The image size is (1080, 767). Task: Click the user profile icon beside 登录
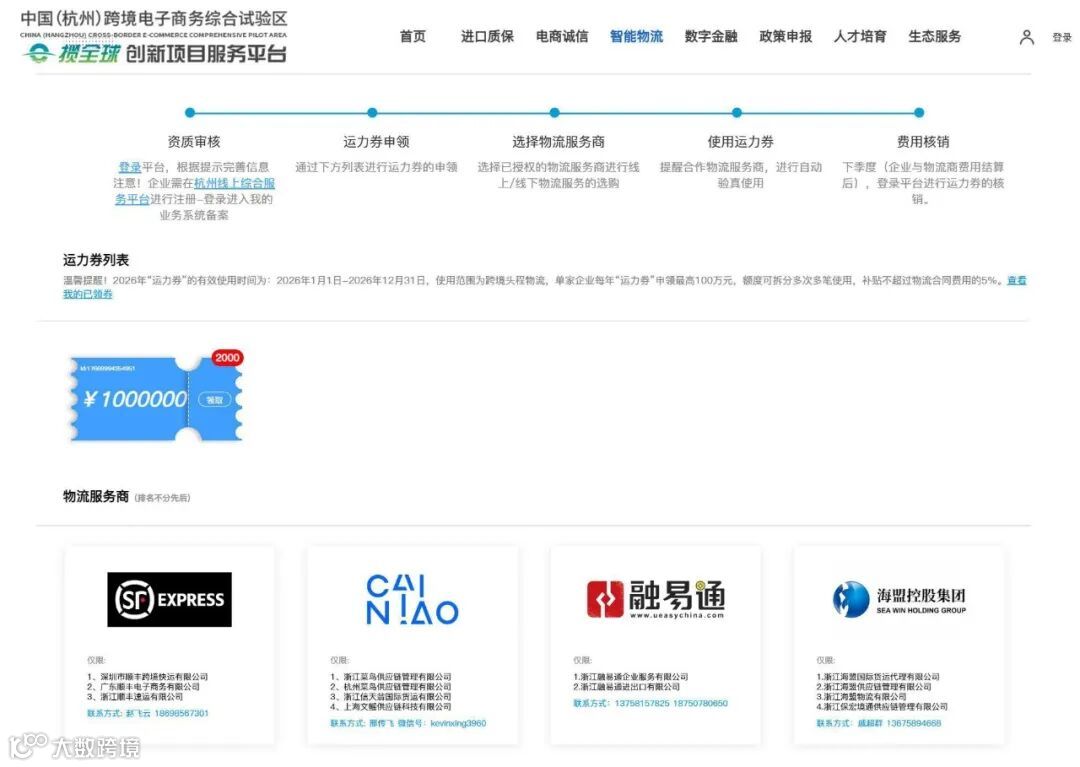(x=1027, y=36)
